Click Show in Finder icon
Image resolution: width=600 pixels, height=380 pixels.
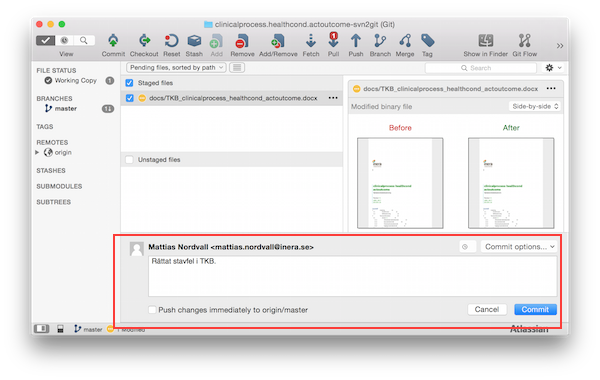[x=486, y=41]
